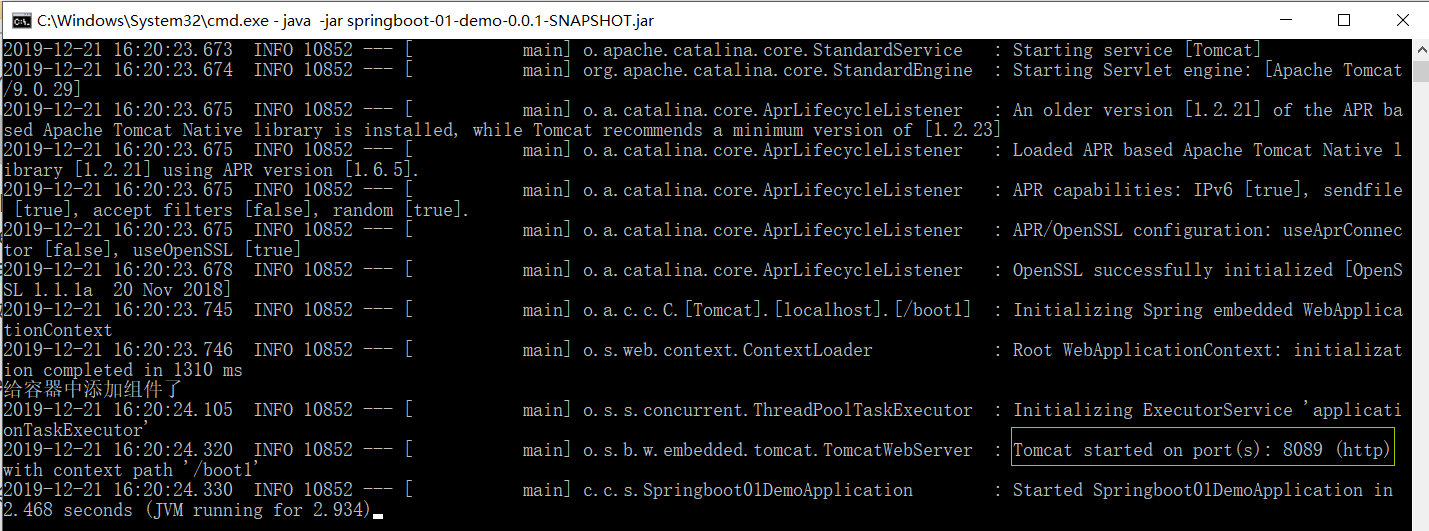Click timestamp "2019-12-21 16:20:24.105"
The image size is (1429, 531).
(x=118, y=410)
